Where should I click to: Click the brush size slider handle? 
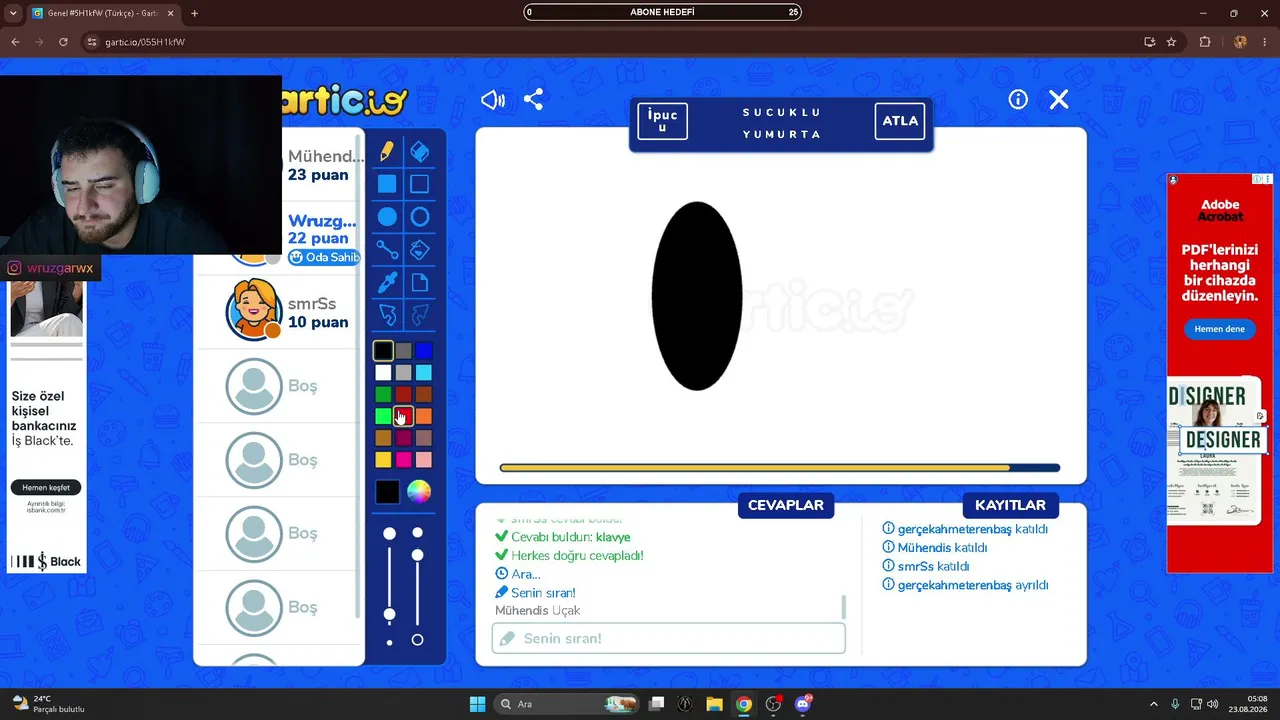(390, 614)
